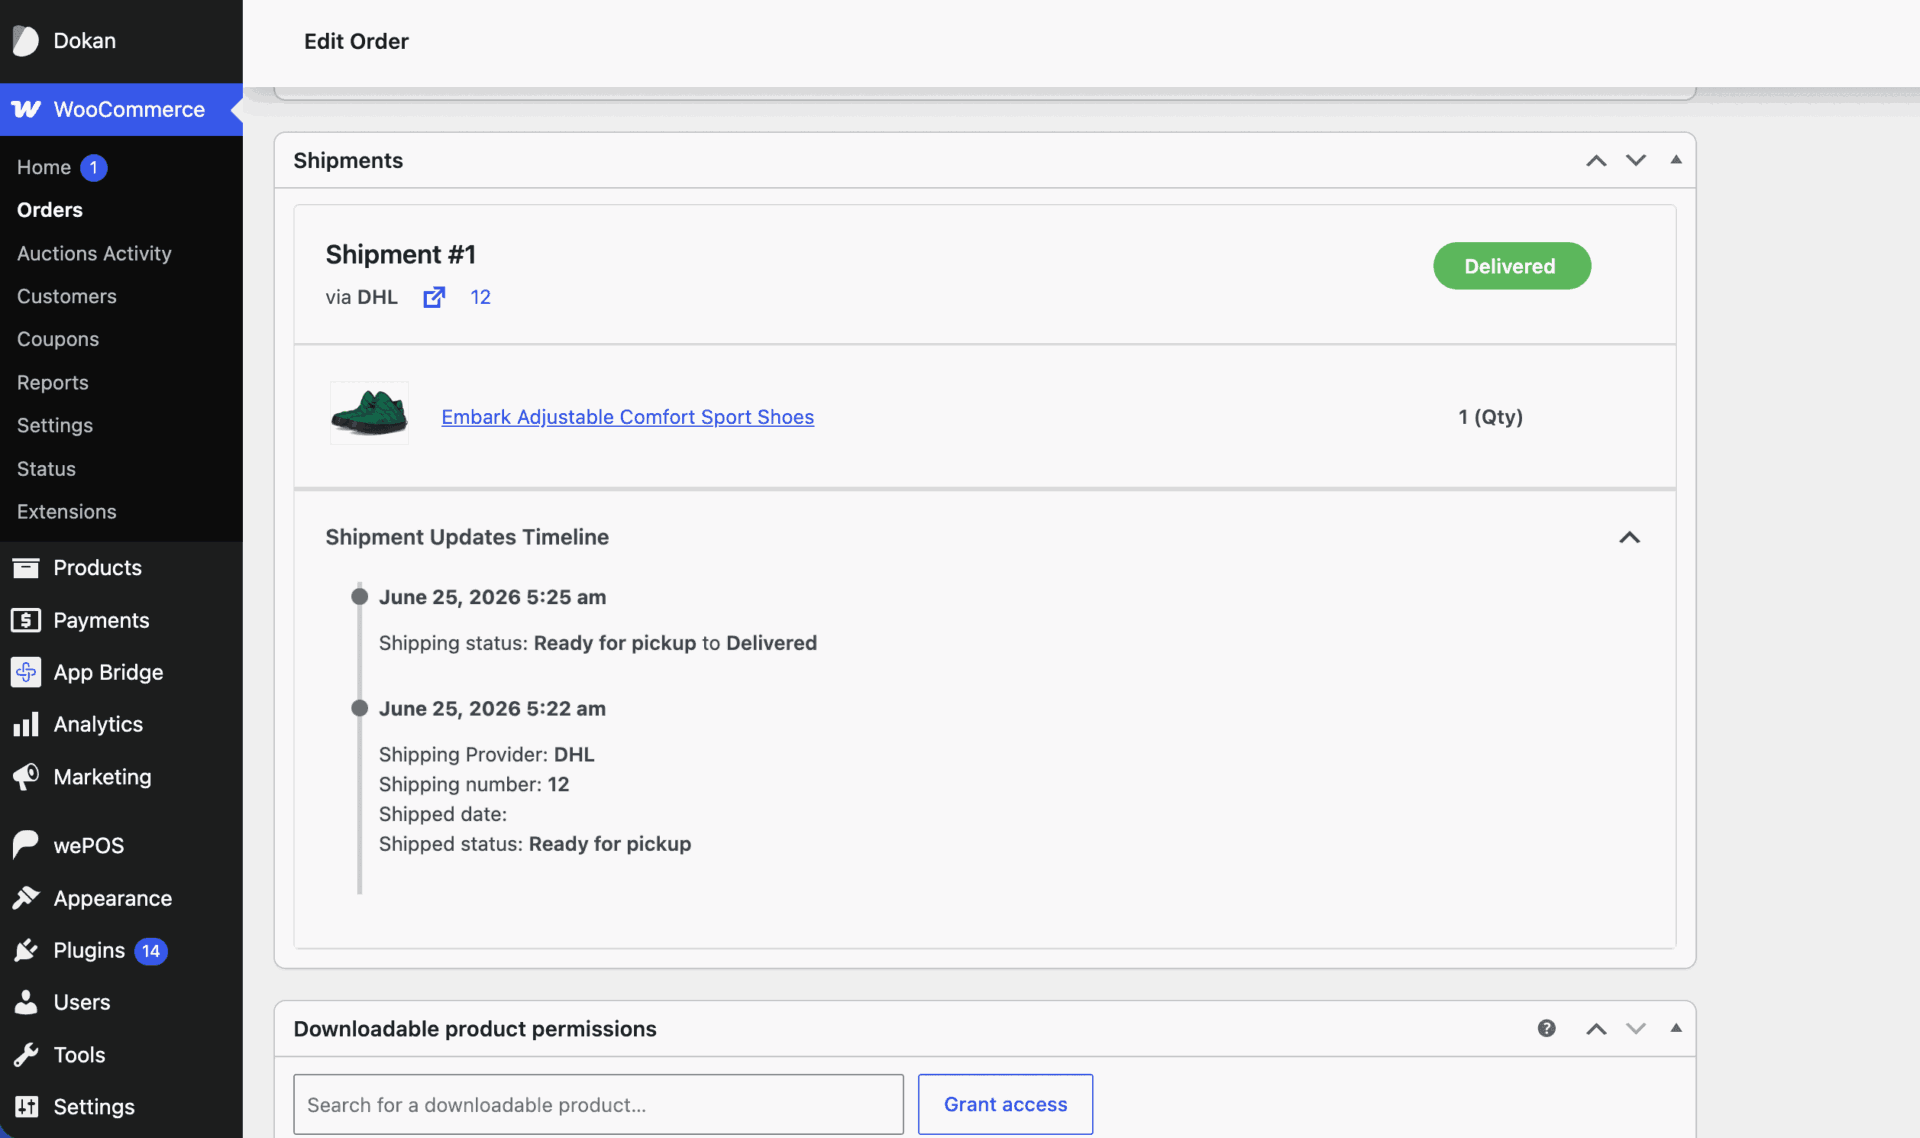Open the Appearance menu label

pos(113,898)
